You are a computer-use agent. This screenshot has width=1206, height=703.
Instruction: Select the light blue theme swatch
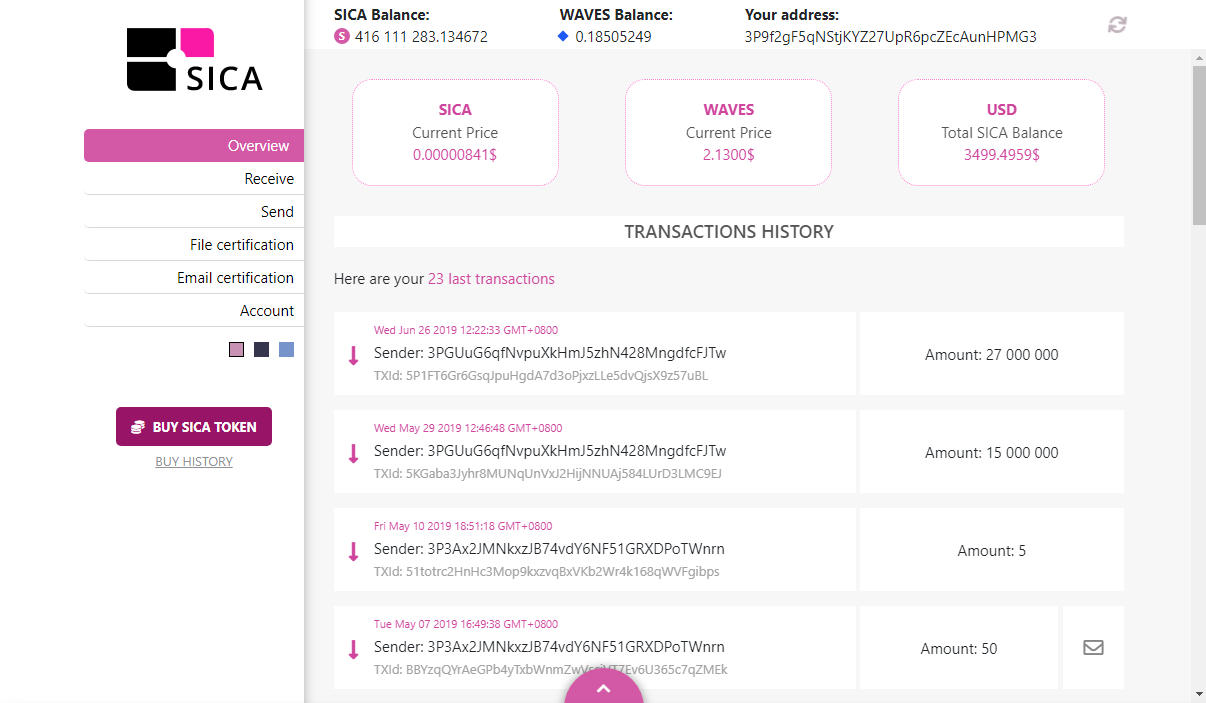pos(286,349)
